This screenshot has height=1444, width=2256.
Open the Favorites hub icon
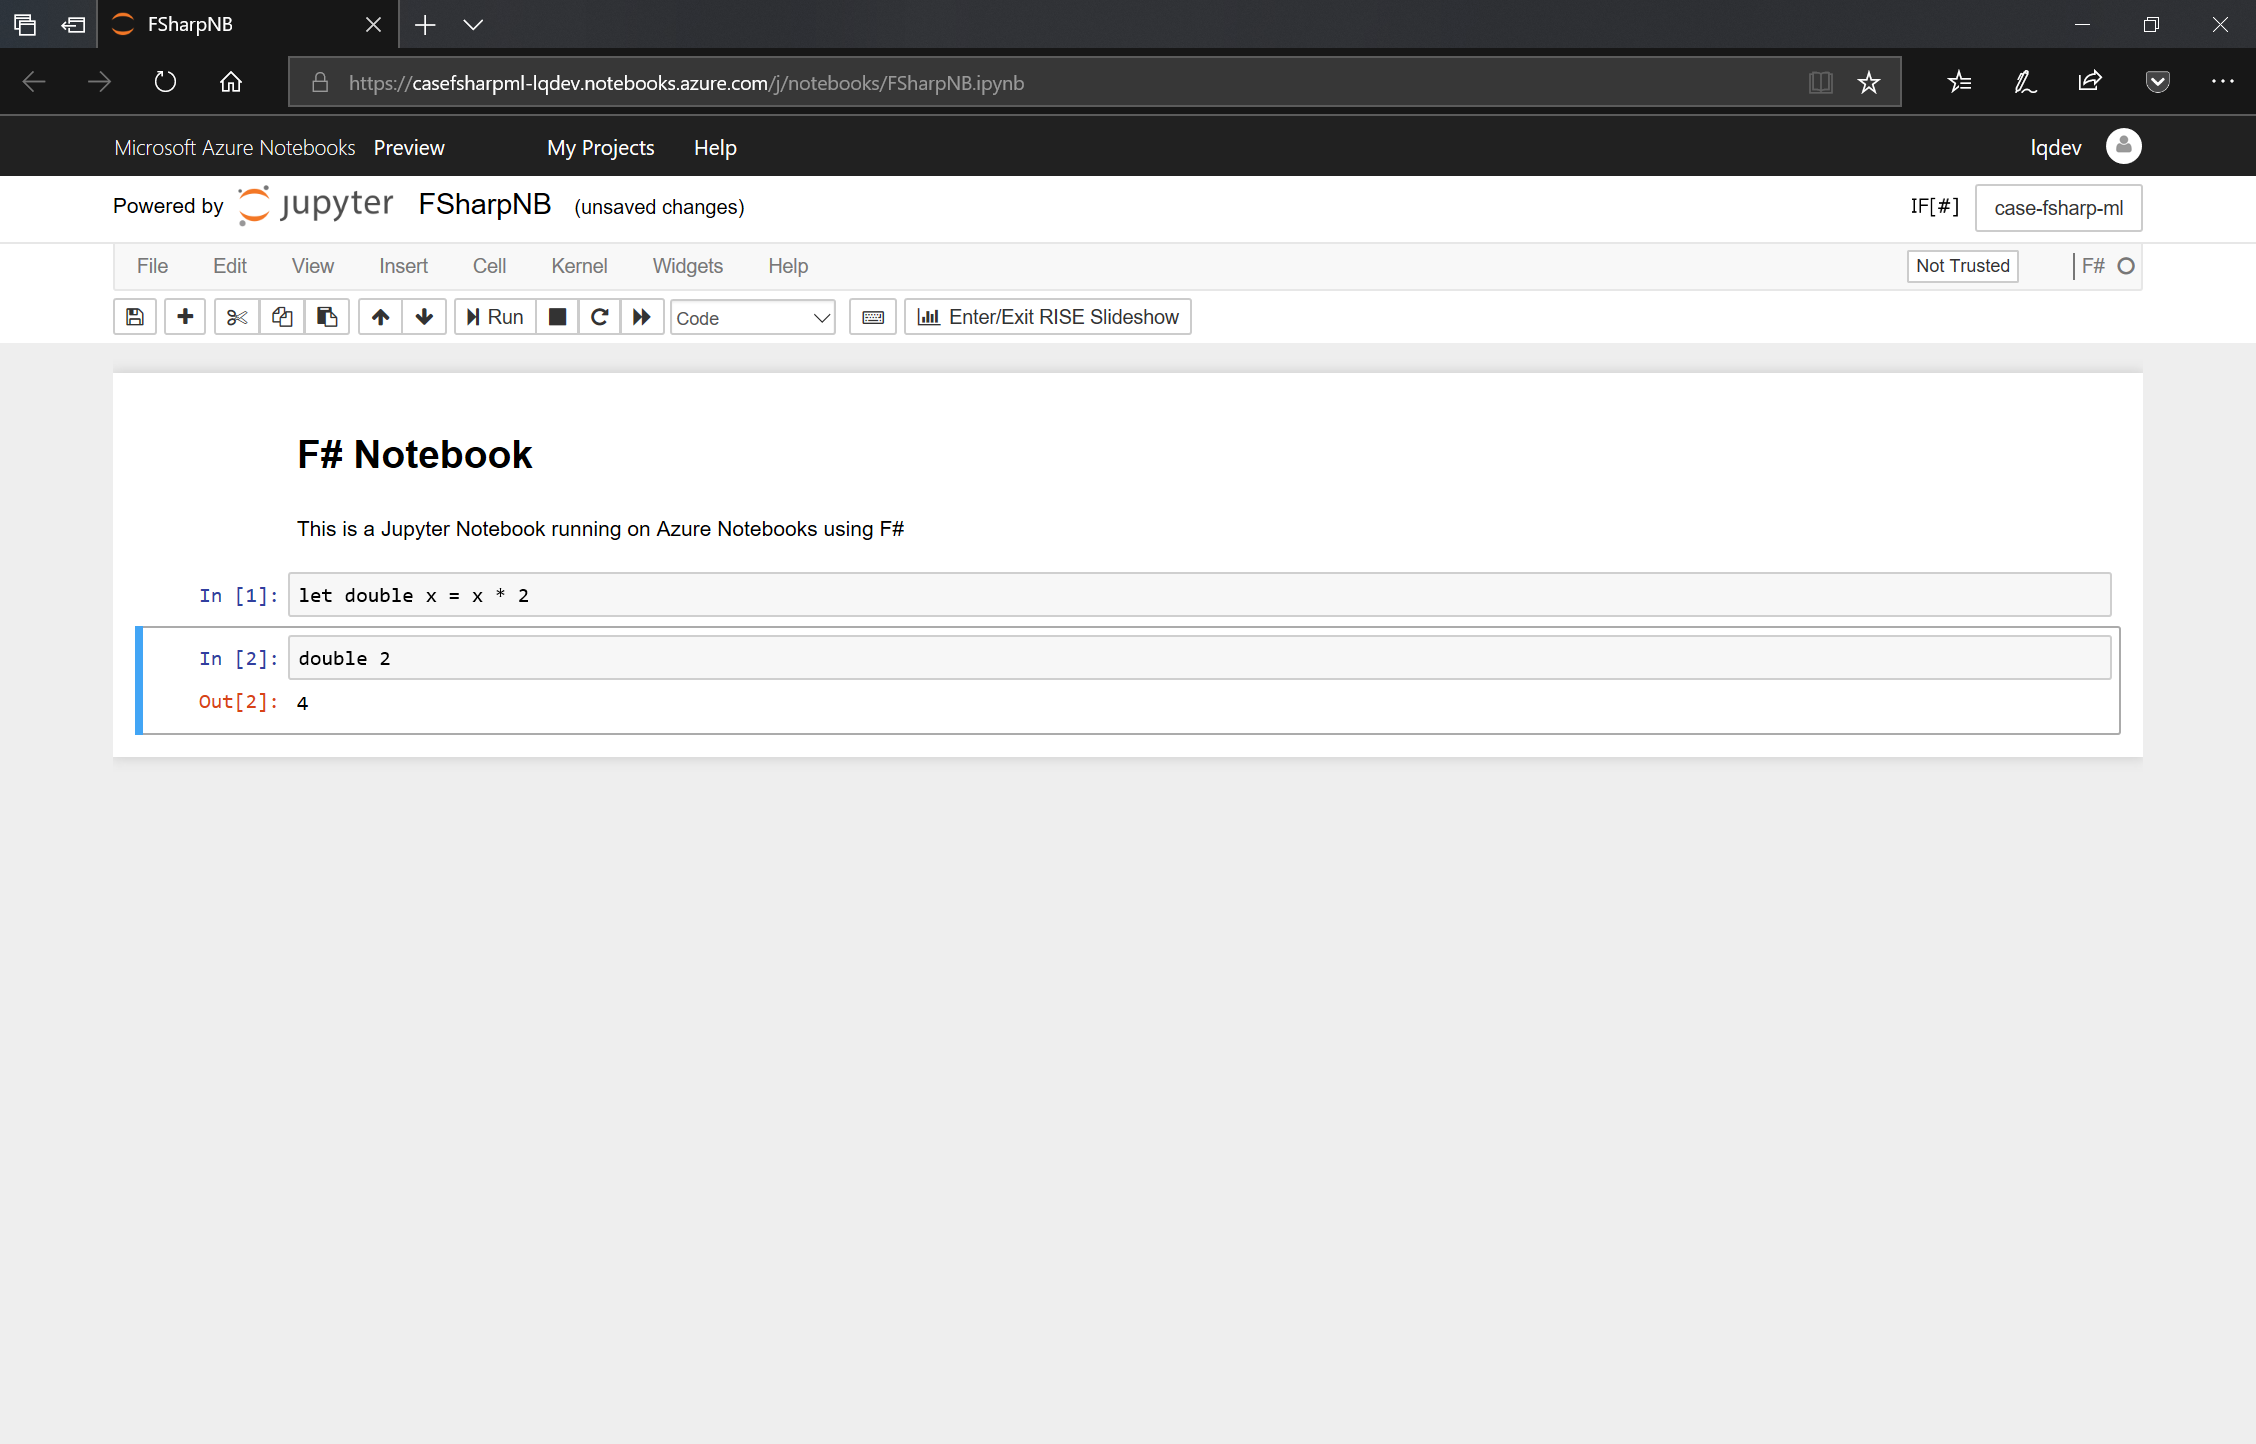coord(1960,82)
